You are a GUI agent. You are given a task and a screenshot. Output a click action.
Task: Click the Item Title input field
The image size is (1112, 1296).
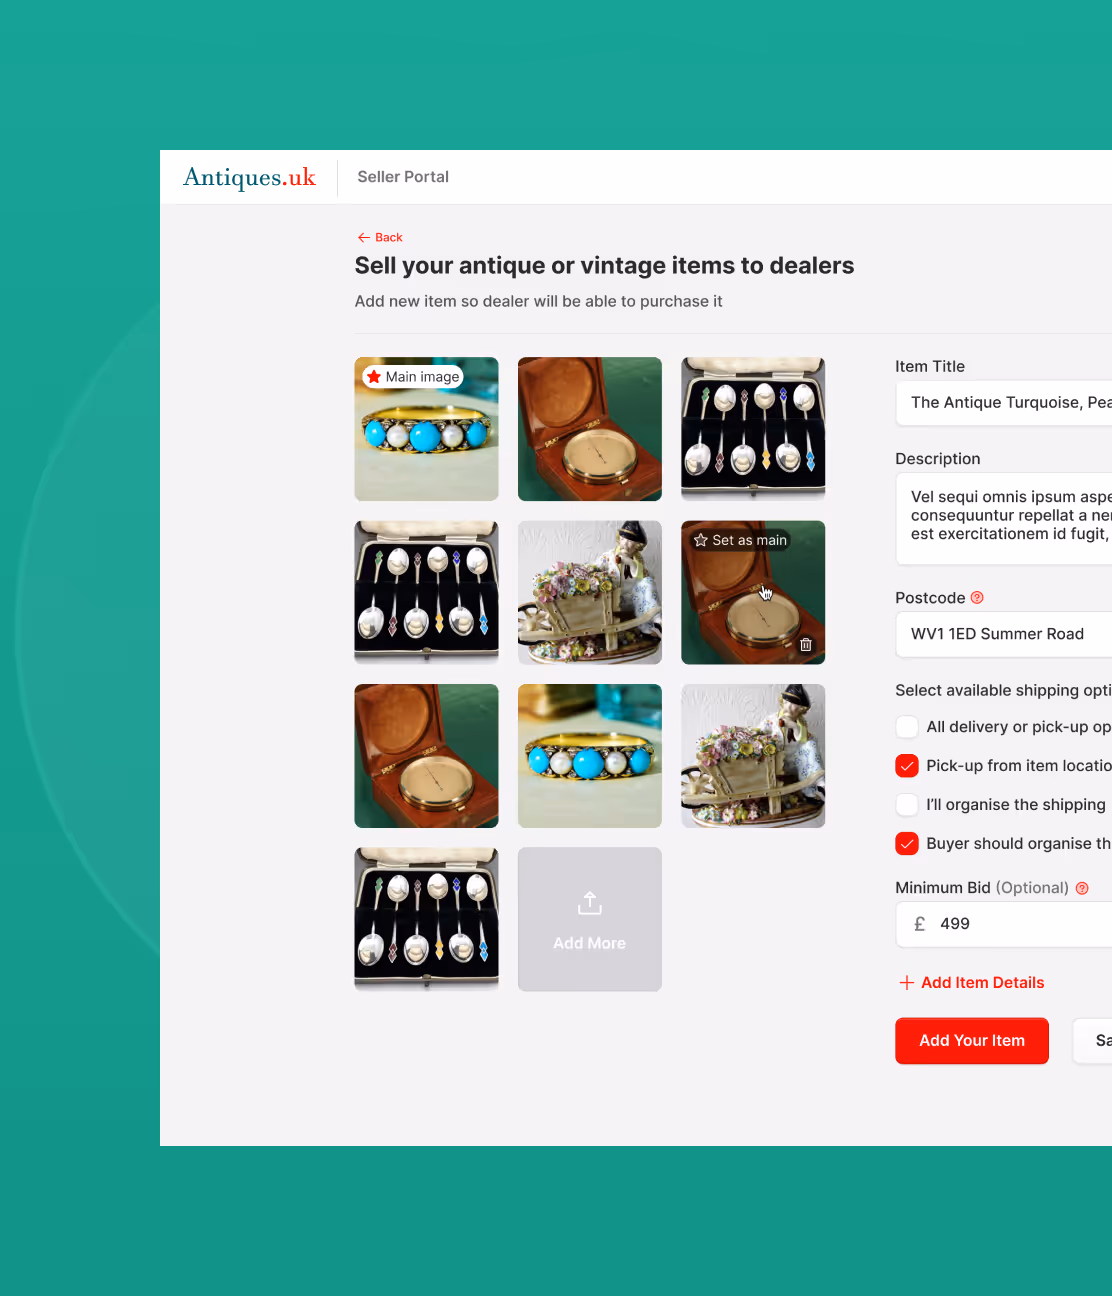click(1004, 403)
